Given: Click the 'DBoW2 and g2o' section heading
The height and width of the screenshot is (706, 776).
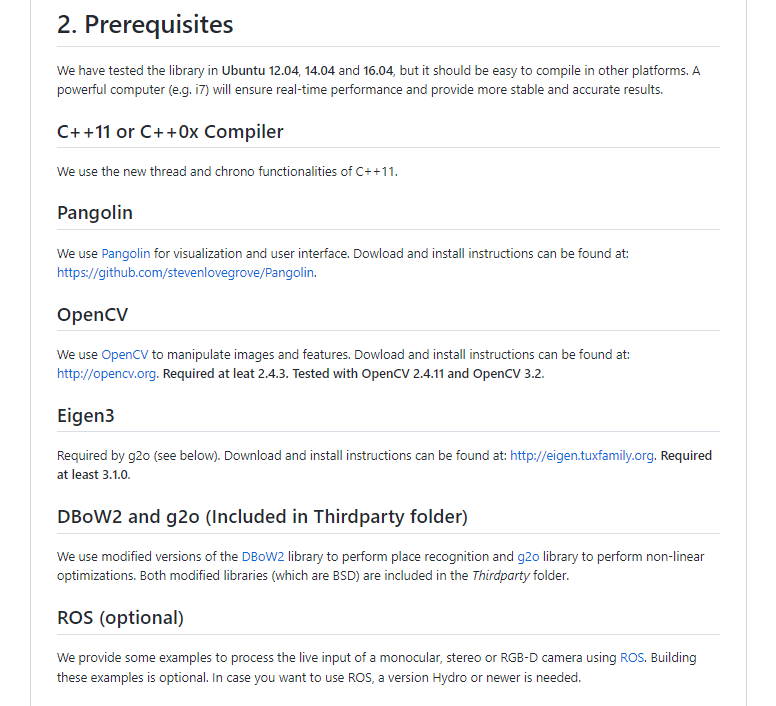Looking at the screenshot, I should [x=262, y=517].
